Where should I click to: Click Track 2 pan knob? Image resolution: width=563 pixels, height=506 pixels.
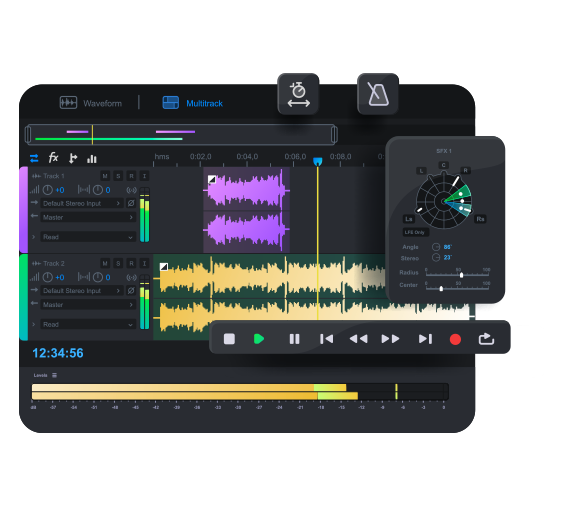[x=98, y=277]
